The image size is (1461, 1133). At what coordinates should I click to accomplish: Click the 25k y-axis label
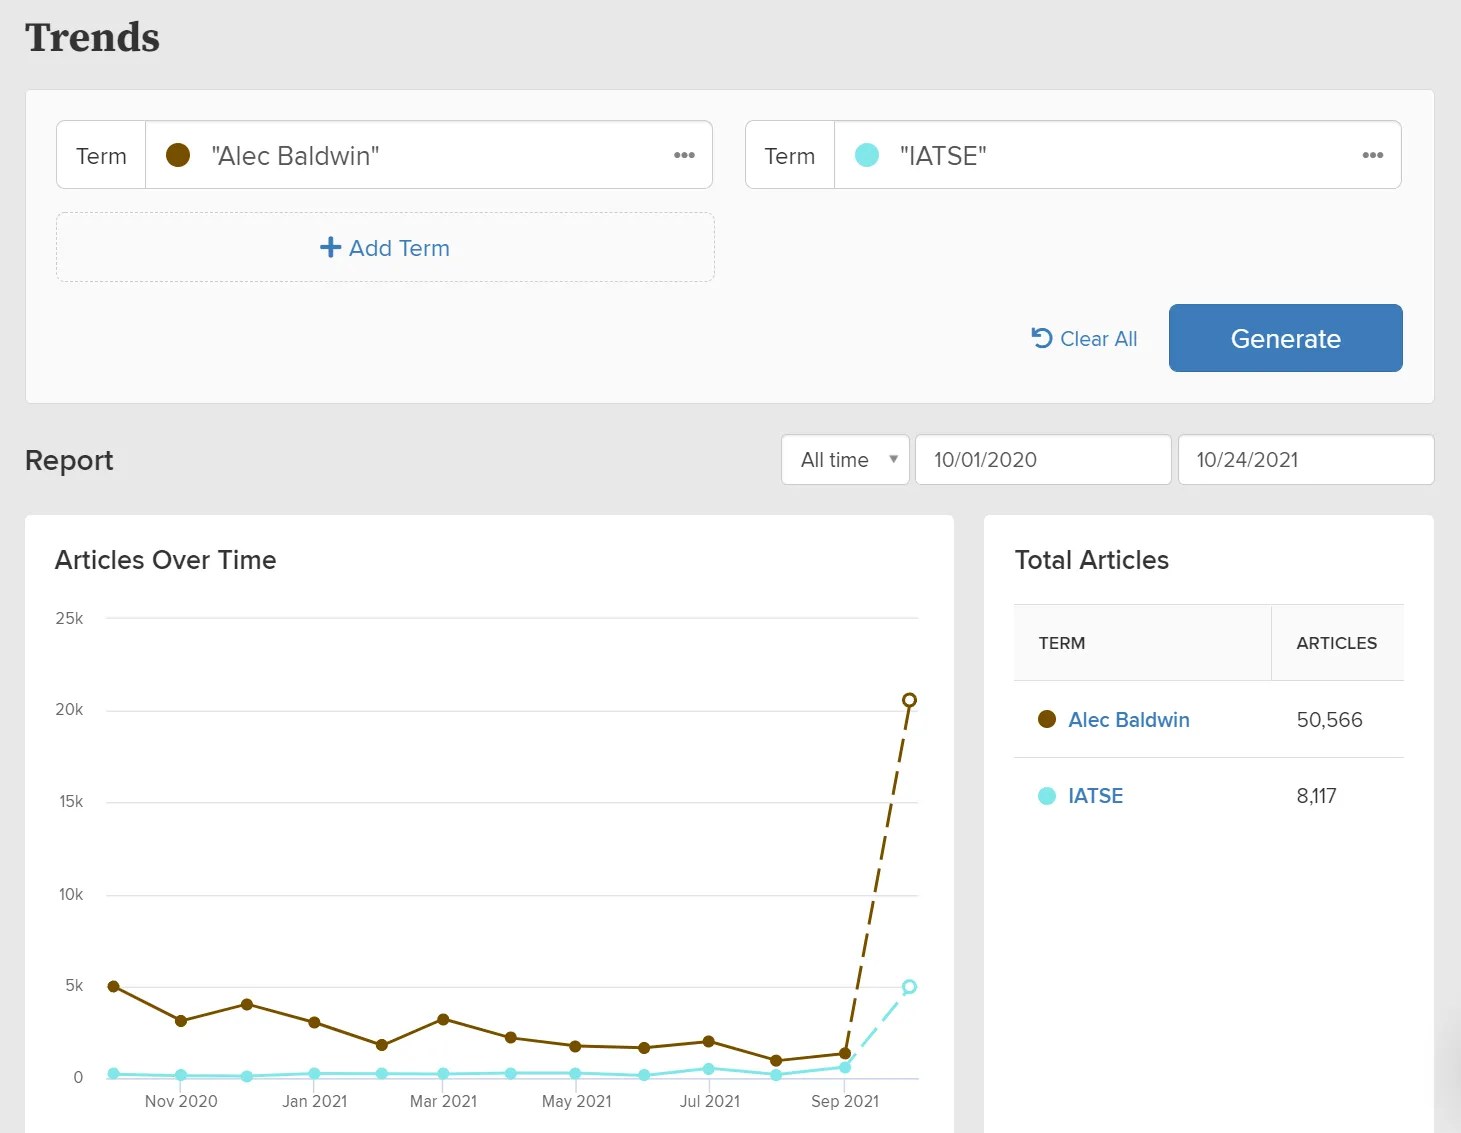point(69,618)
